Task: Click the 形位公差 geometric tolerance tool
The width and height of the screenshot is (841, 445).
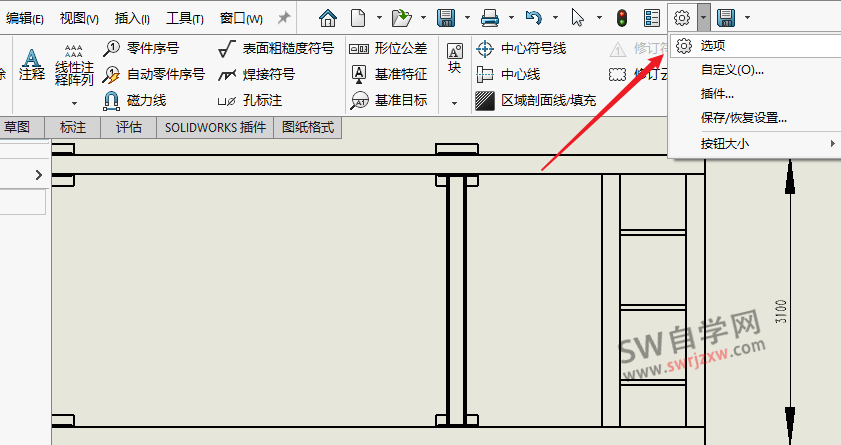Action: coord(388,48)
